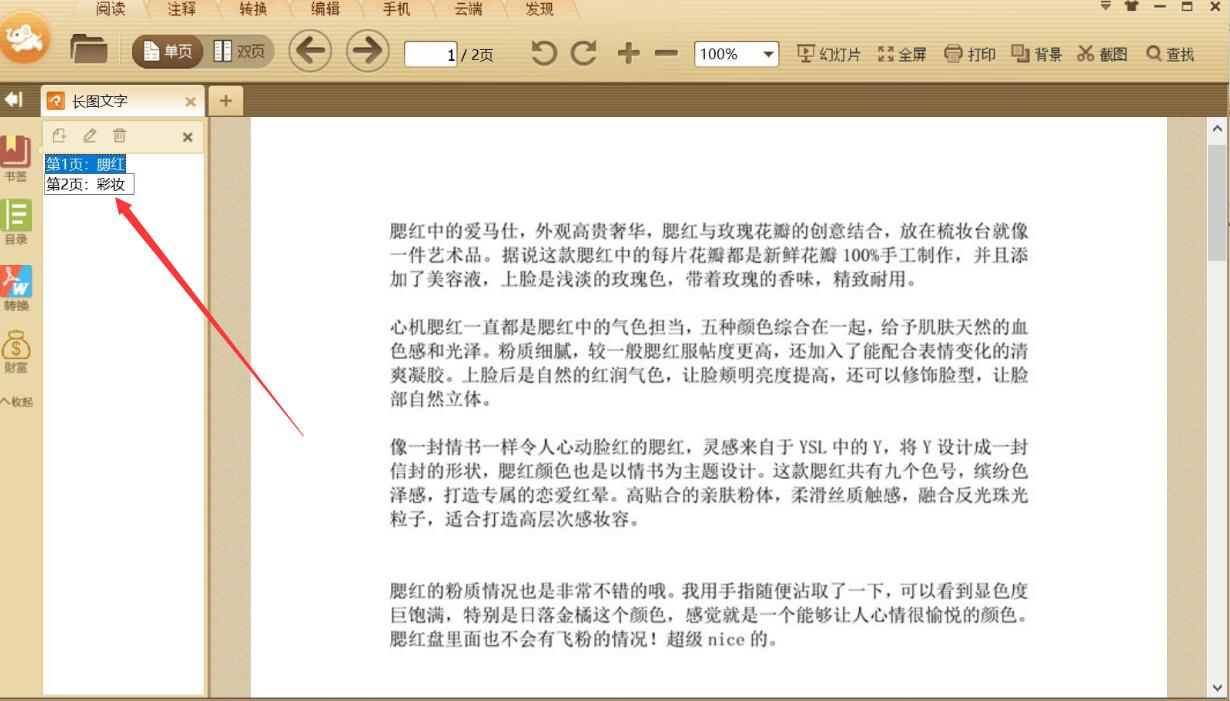Switch to single page view 单页
The image size is (1230, 701).
(168, 52)
